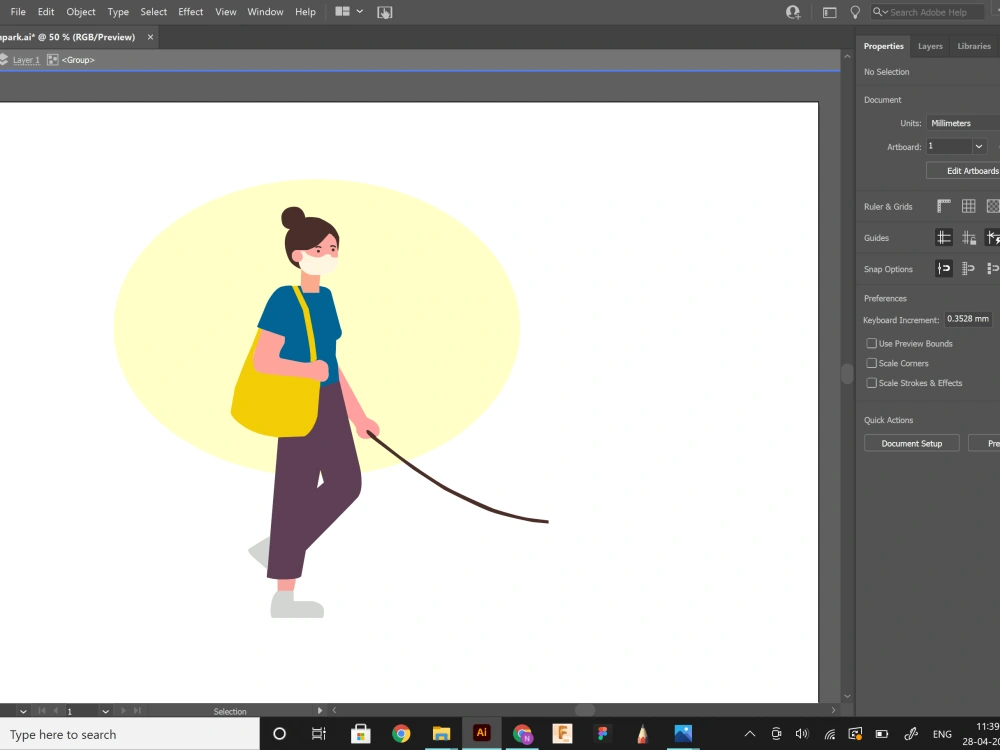Open the Units dropdown showing Millimeters

tap(963, 123)
